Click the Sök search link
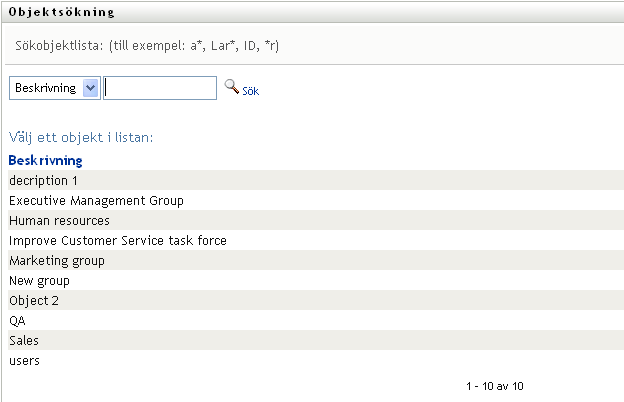Screen dimensions: 624x402 click(251, 90)
